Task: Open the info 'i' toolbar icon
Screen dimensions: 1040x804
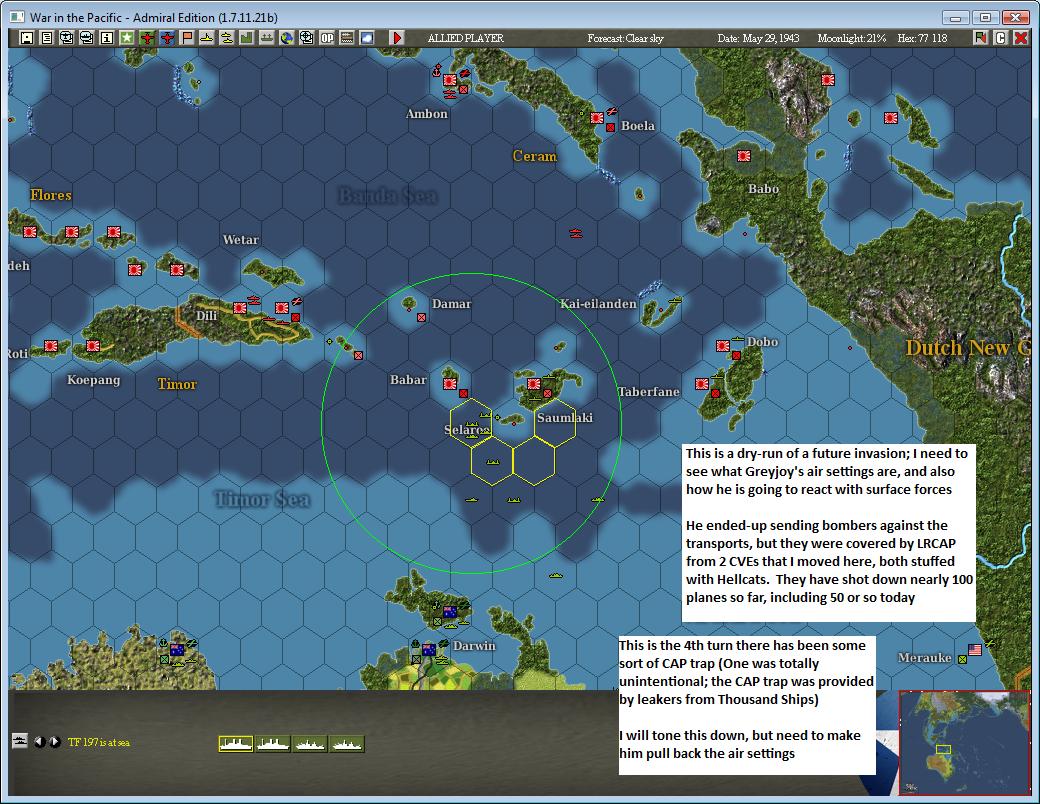Action: tap(106, 38)
